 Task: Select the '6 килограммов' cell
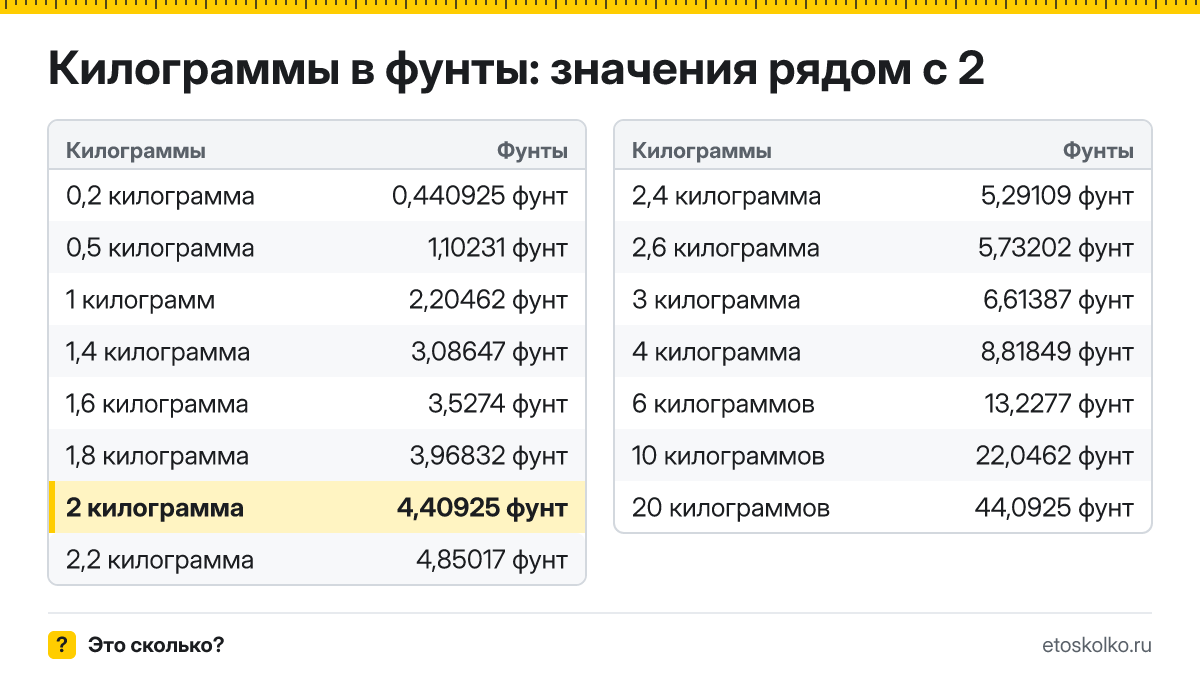pyautogui.click(x=723, y=404)
